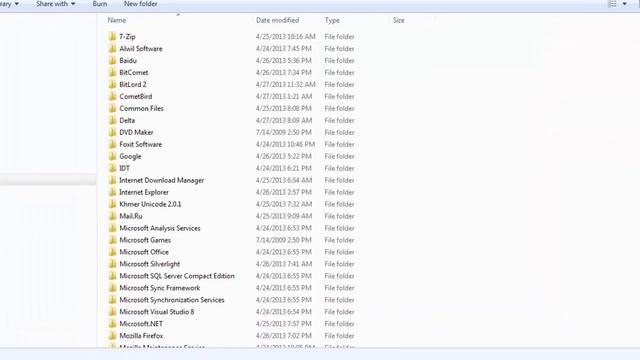The width and height of the screenshot is (640, 360).
Task: Click the DVD Maker folder icon
Action: point(112,132)
